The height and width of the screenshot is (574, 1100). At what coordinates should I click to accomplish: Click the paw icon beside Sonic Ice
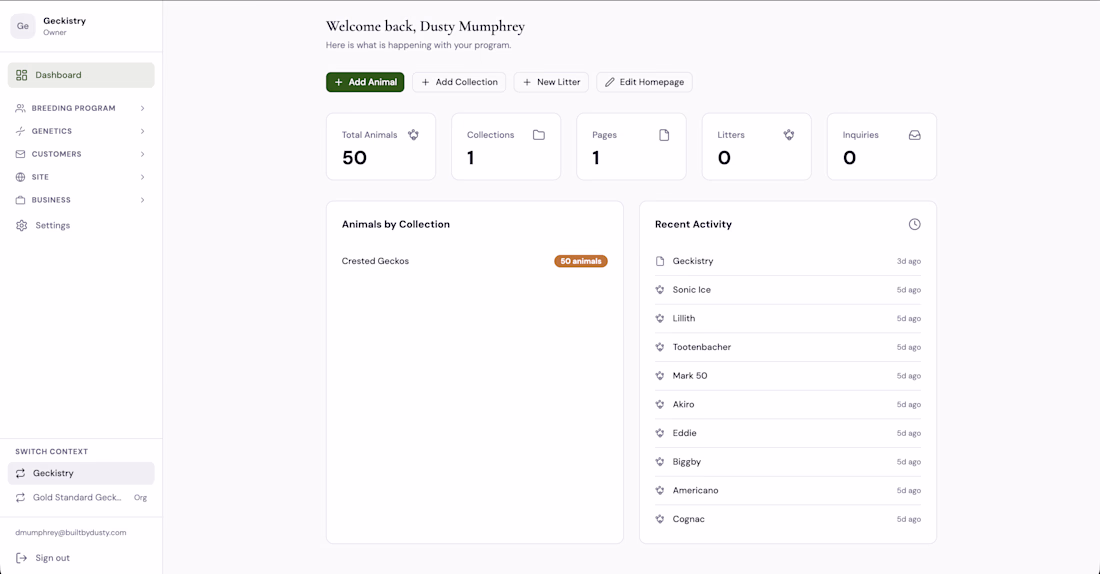(x=660, y=290)
